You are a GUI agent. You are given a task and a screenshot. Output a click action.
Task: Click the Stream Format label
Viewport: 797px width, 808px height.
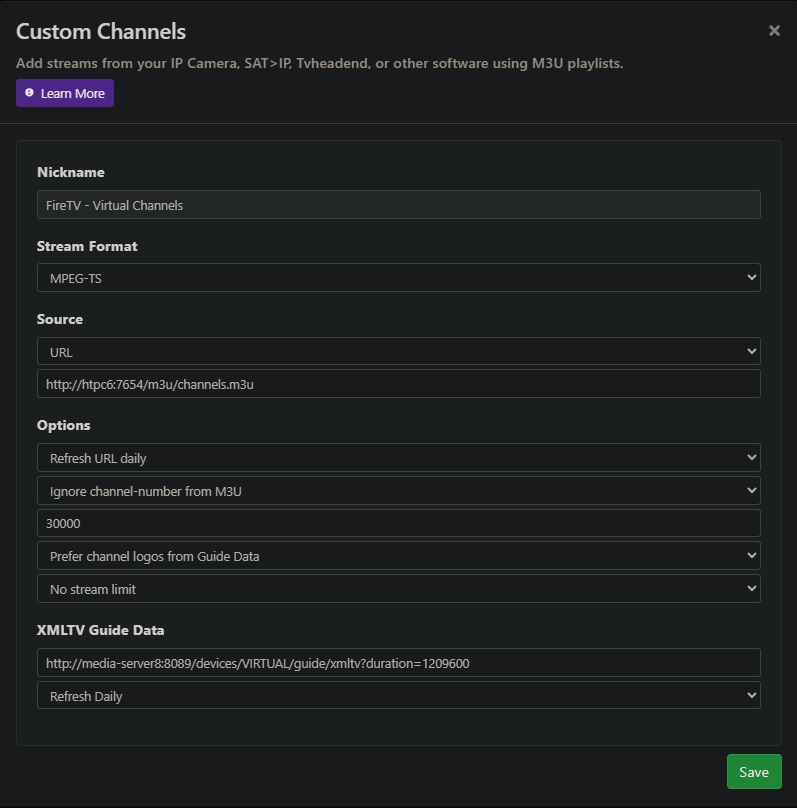[x=87, y=246]
